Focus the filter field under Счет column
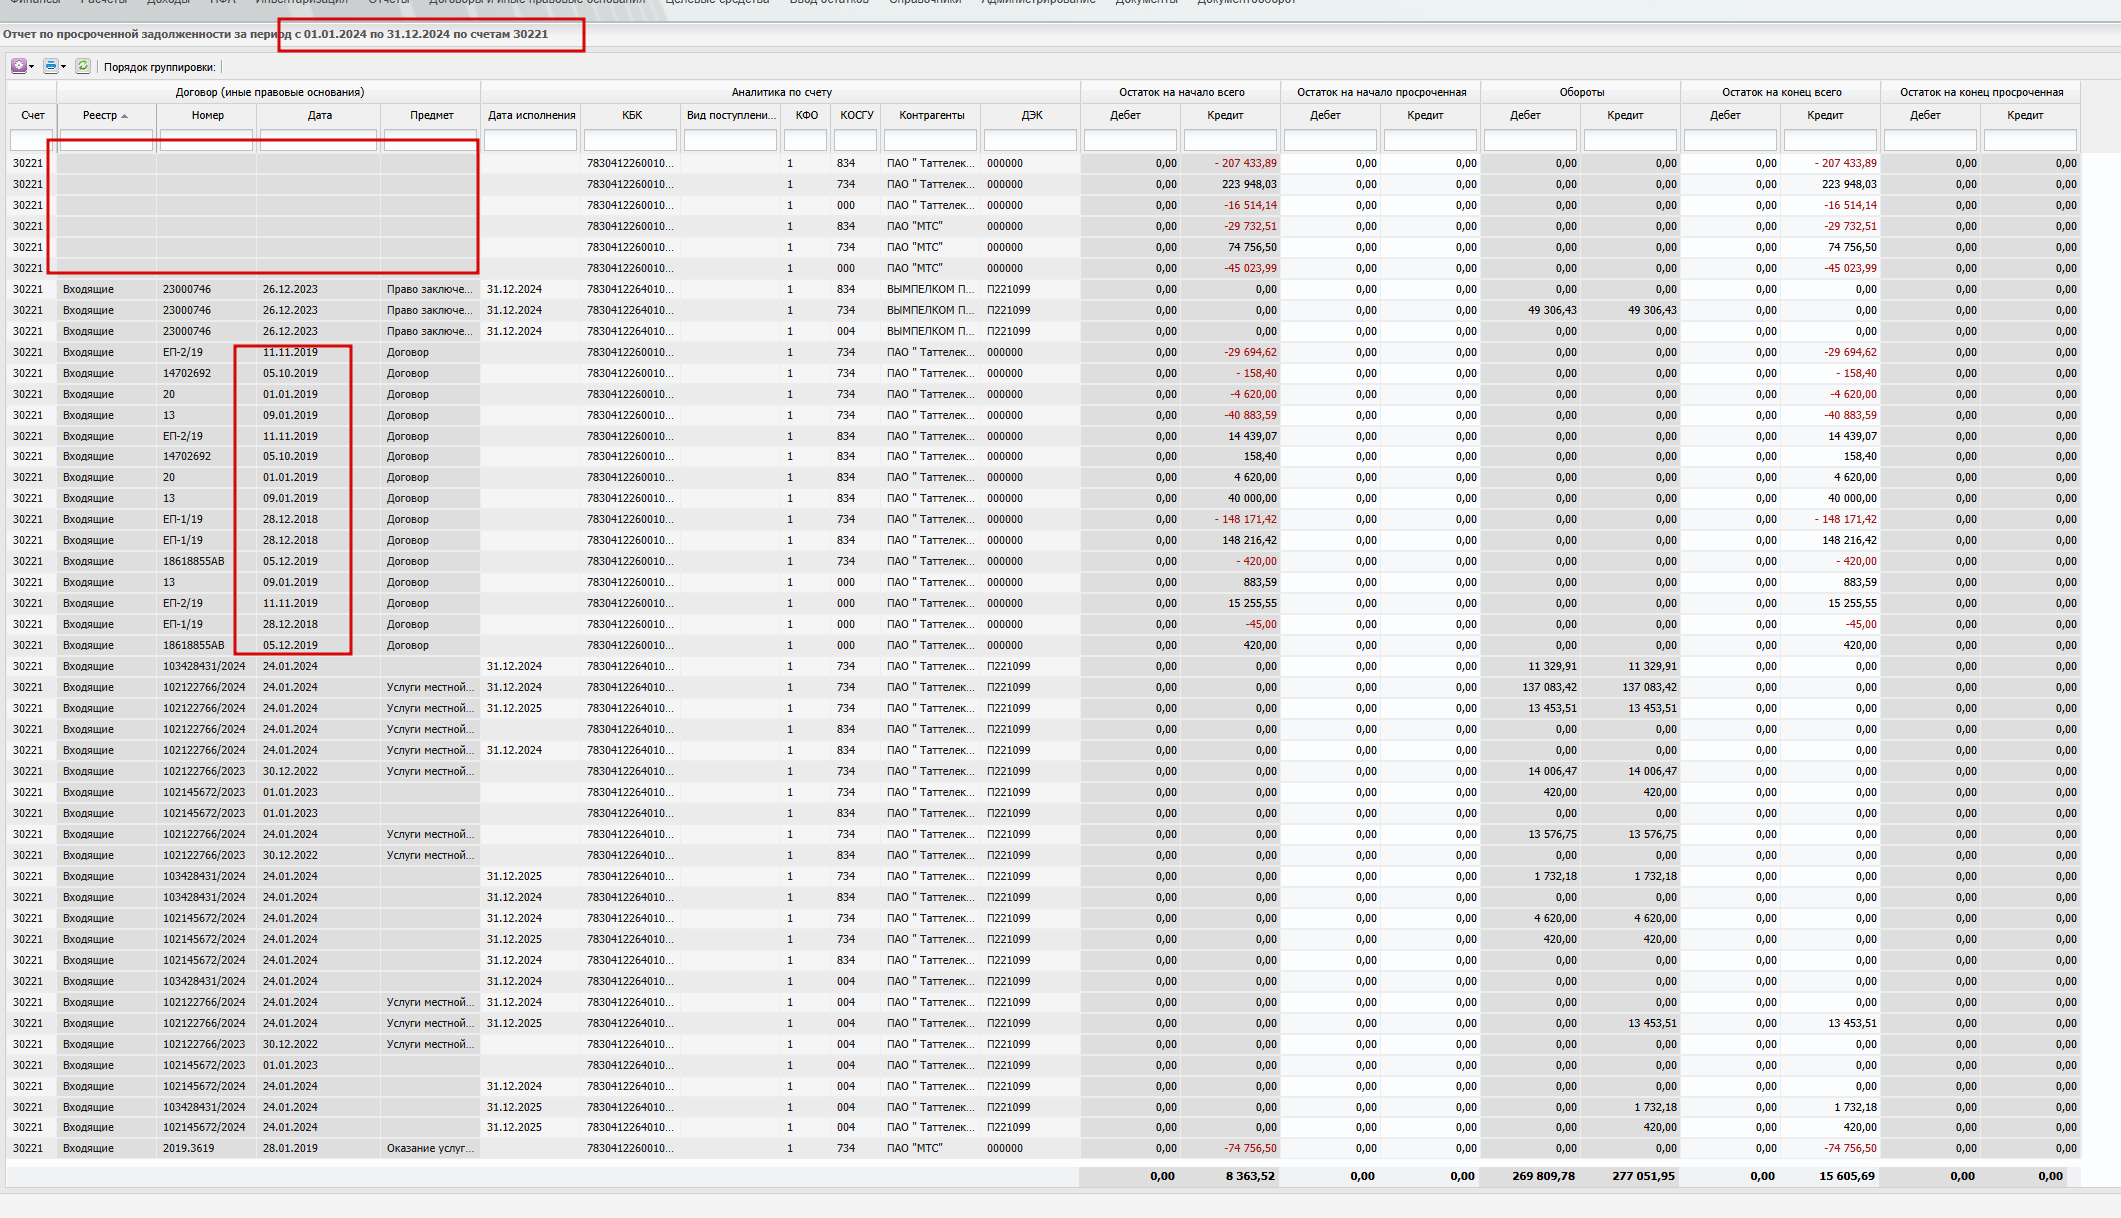The height and width of the screenshot is (1218, 2121). (32, 140)
